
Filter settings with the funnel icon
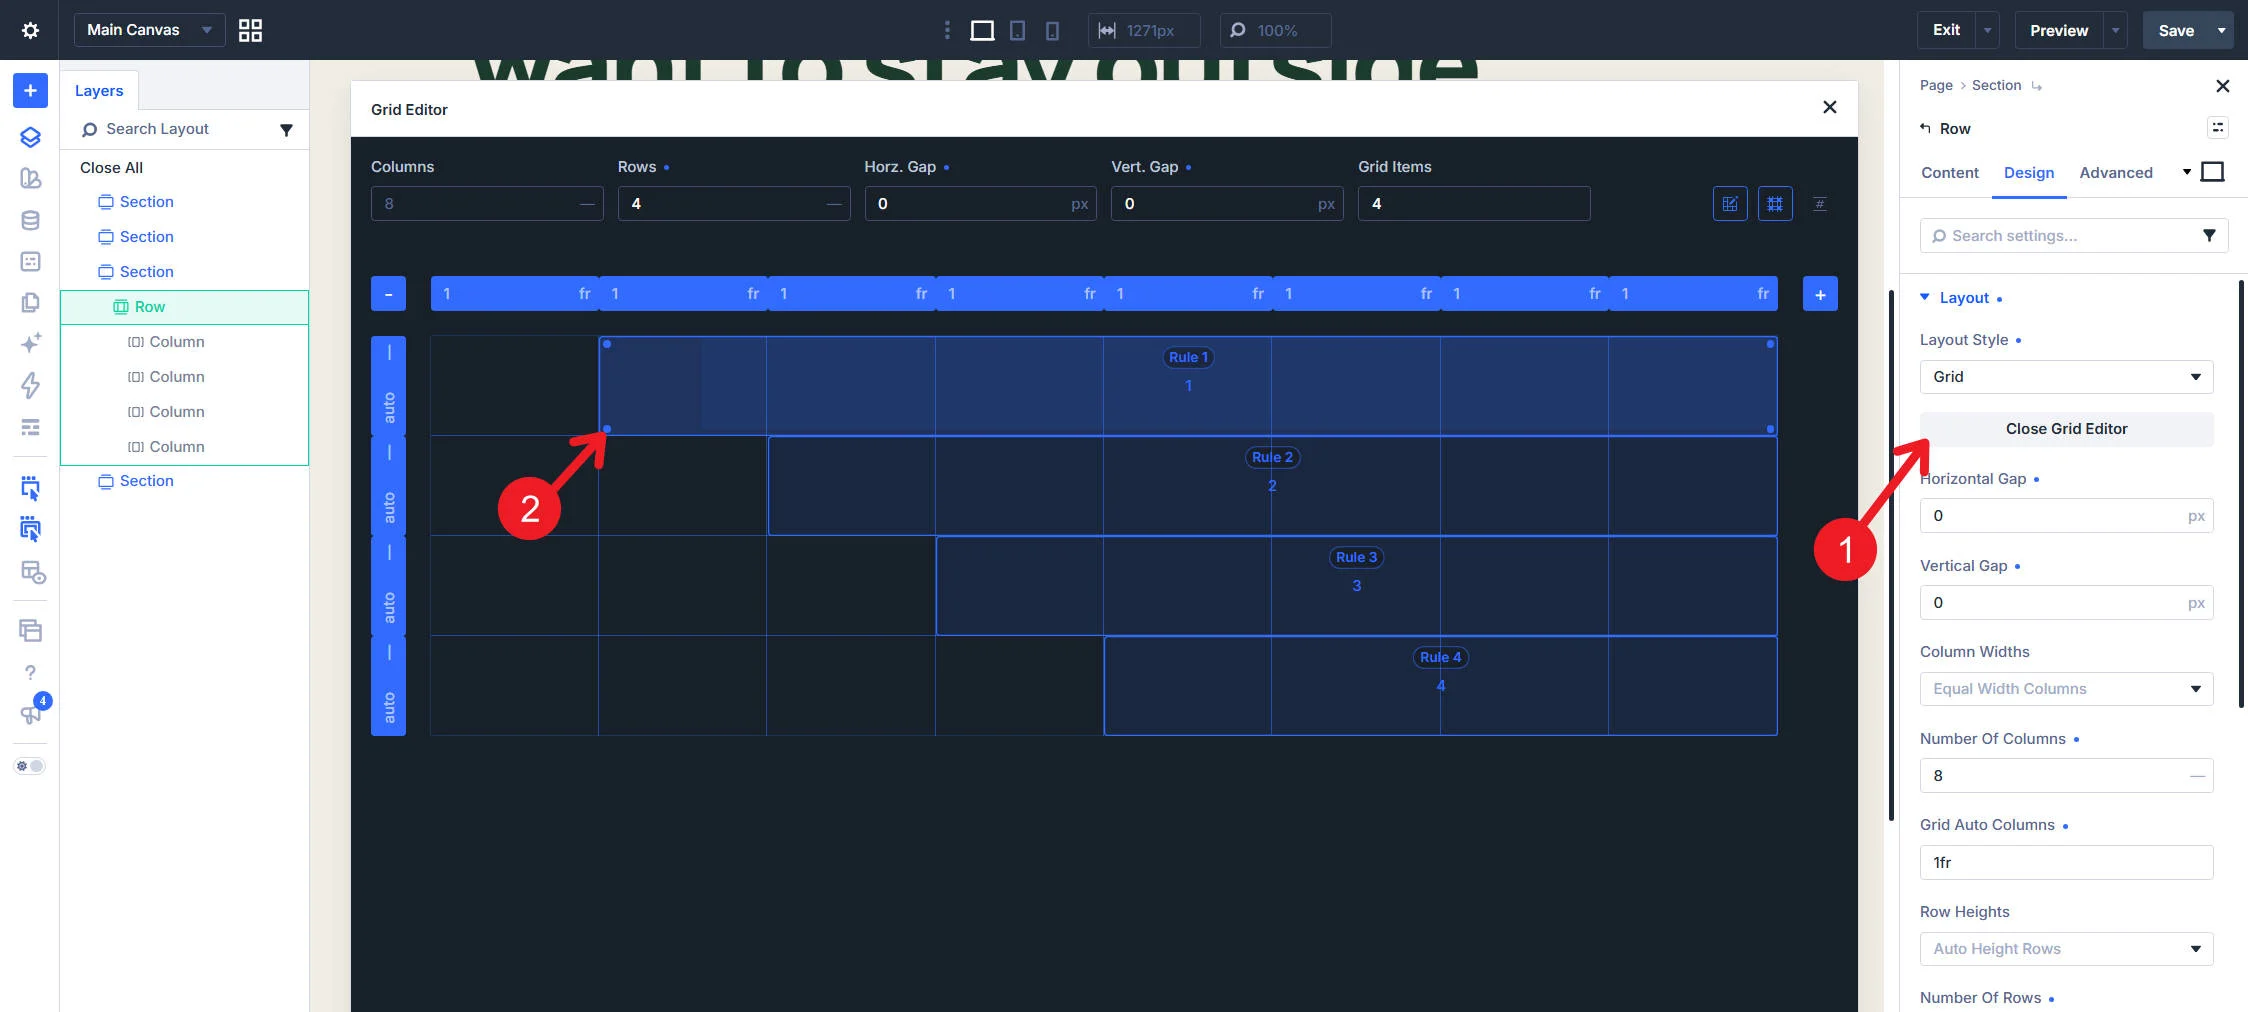[x=2209, y=236]
